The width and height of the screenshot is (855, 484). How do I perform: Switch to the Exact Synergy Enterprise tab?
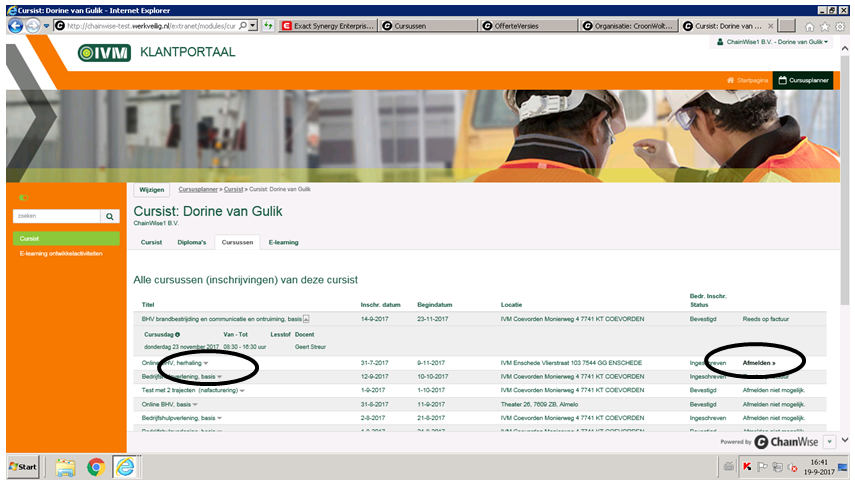pos(328,26)
